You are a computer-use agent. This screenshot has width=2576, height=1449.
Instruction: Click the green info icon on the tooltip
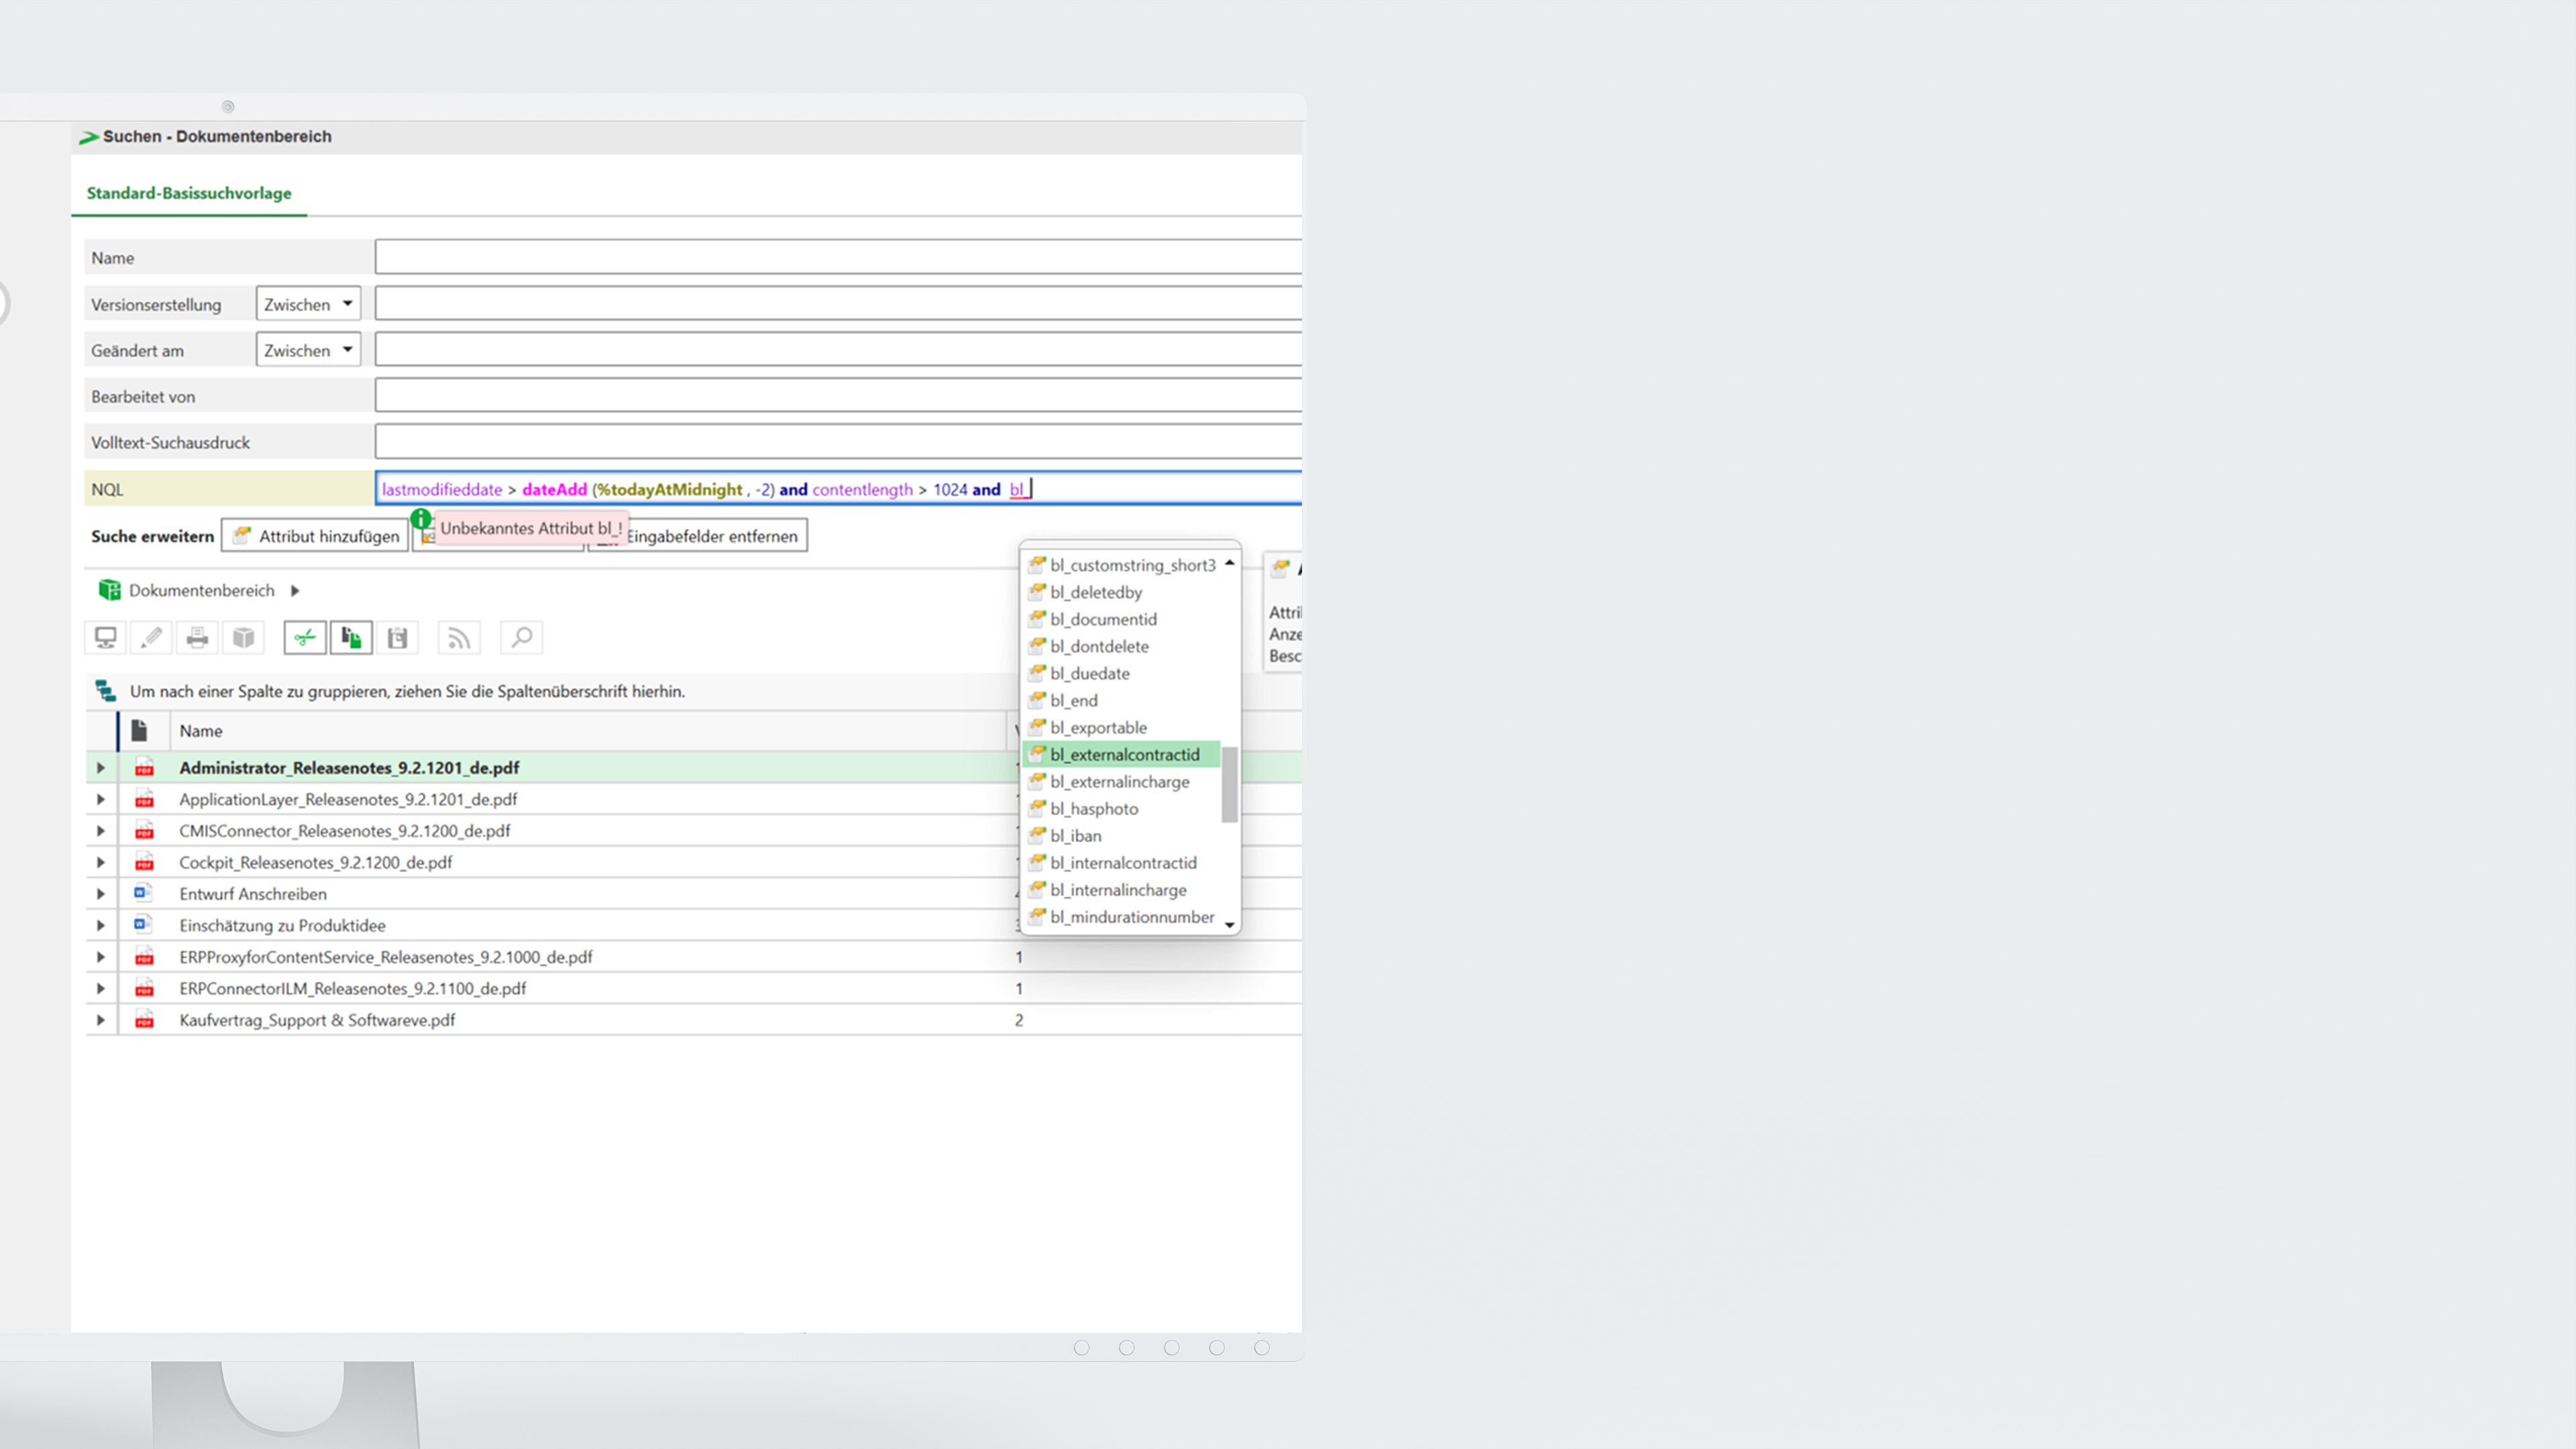(x=421, y=519)
